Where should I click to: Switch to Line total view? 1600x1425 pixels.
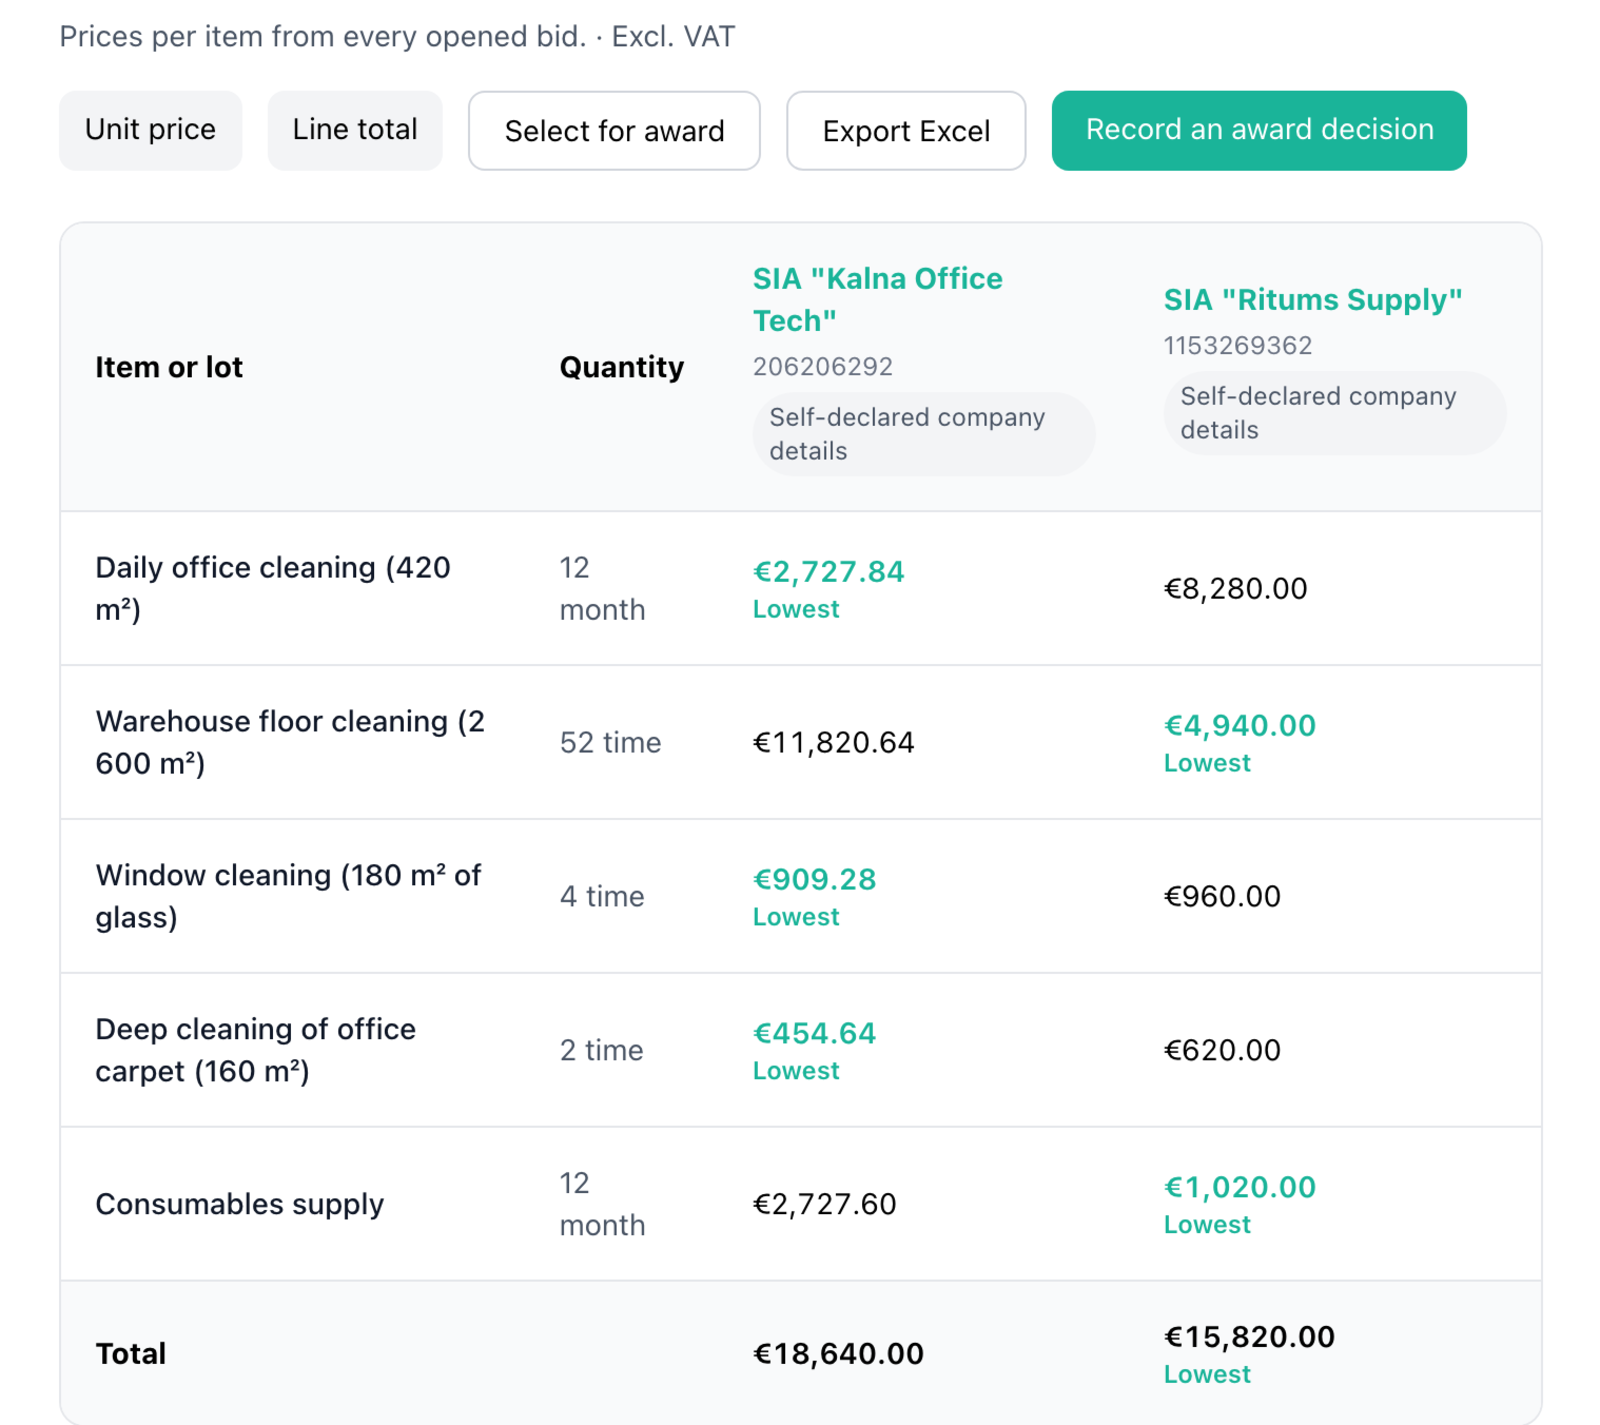tap(355, 130)
